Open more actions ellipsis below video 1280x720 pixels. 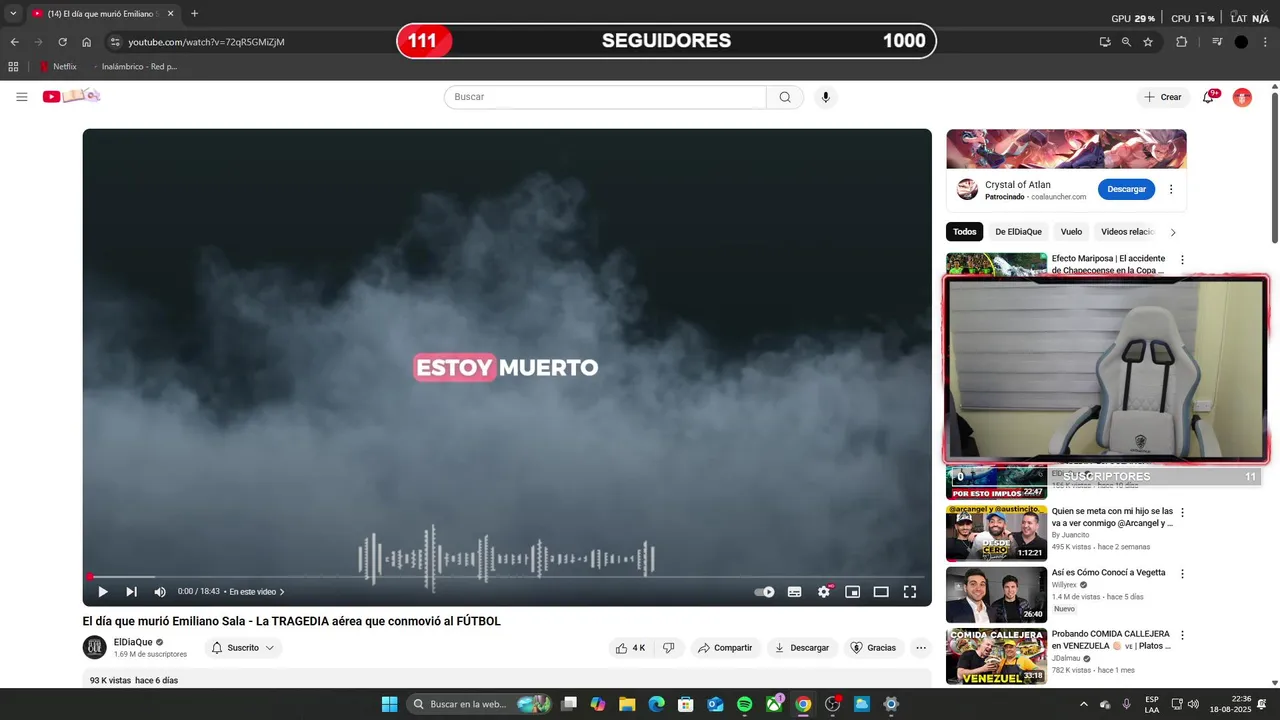point(921,648)
